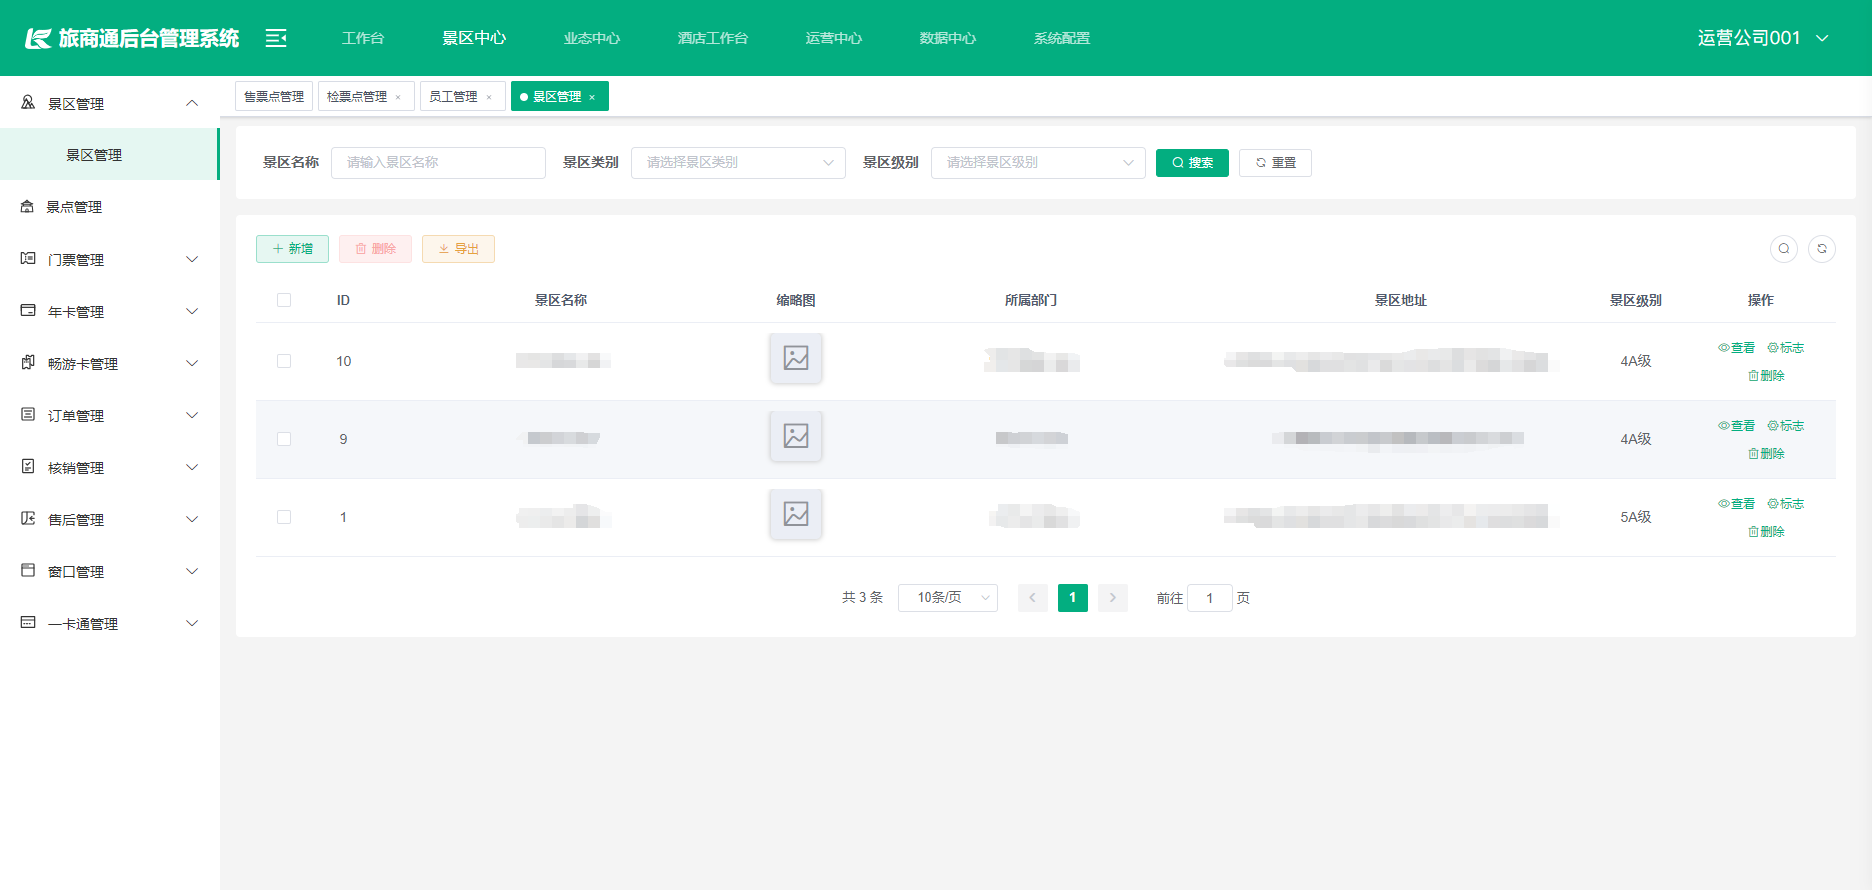Screen dimensions: 1872x890
Task: Check the row with ID 10
Action: (x=284, y=361)
